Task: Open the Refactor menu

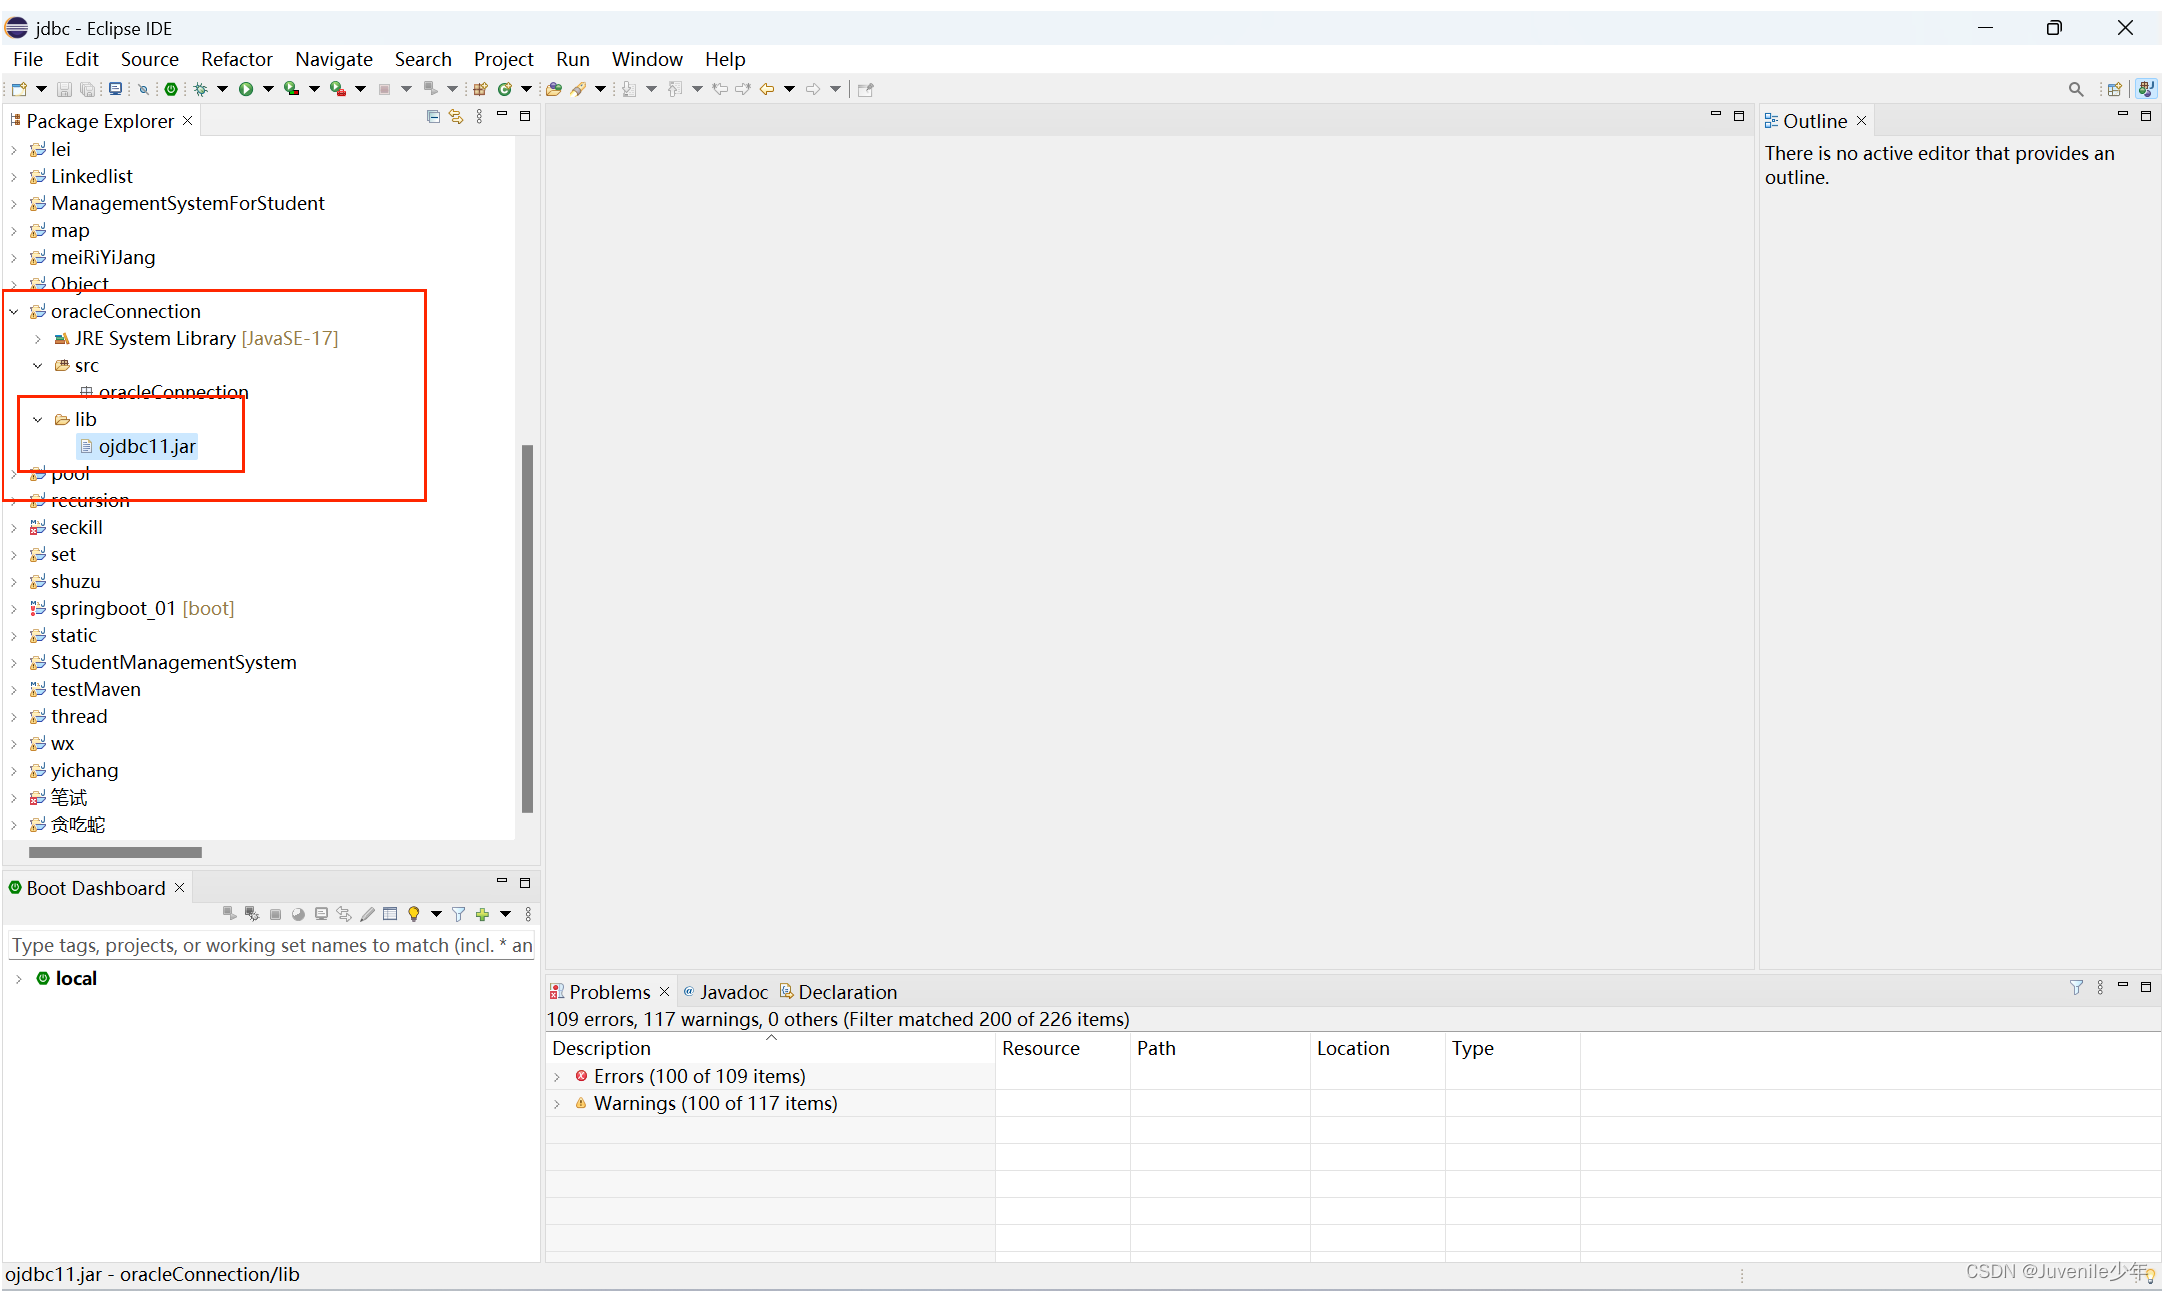Action: pos(236,59)
